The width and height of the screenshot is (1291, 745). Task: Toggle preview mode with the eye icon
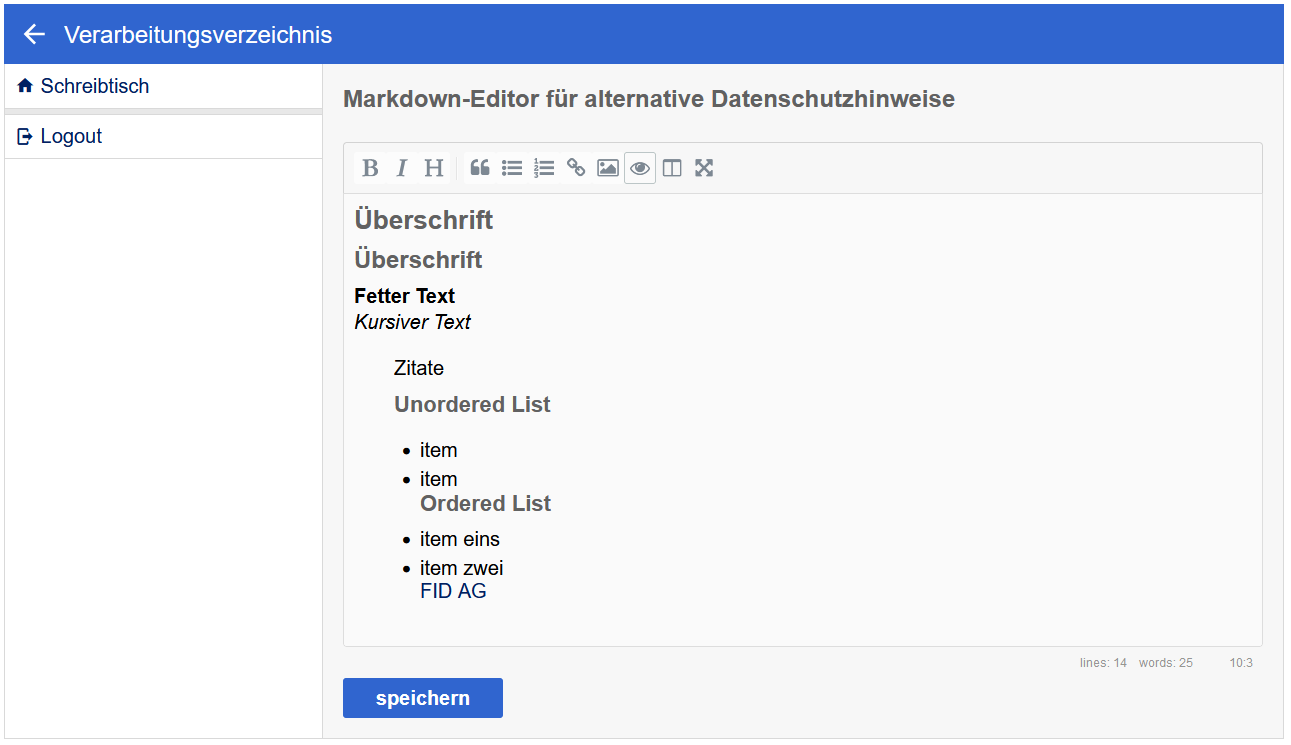coord(640,168)
